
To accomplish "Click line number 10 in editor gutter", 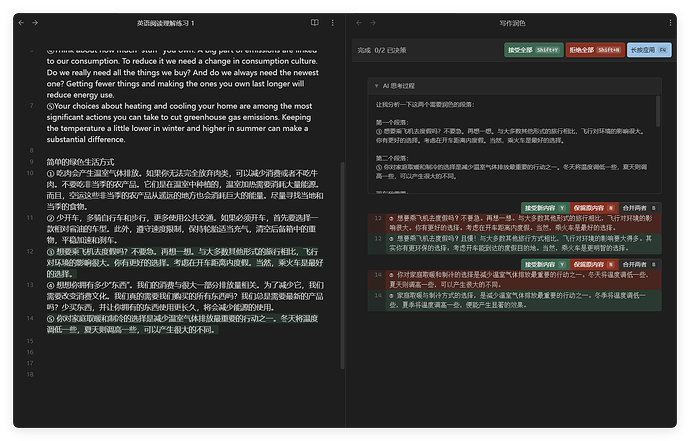I will pyautogui.click(x=30, y=173).
